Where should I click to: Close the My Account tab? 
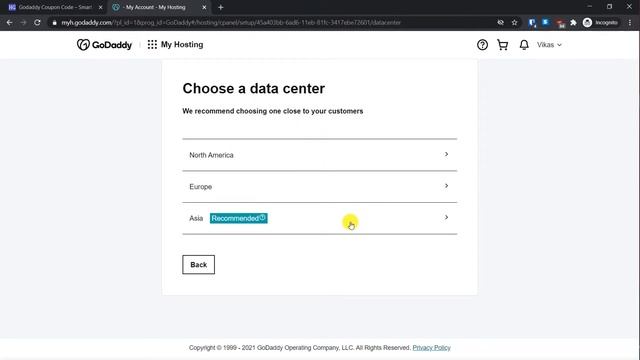tap(204, 7)
